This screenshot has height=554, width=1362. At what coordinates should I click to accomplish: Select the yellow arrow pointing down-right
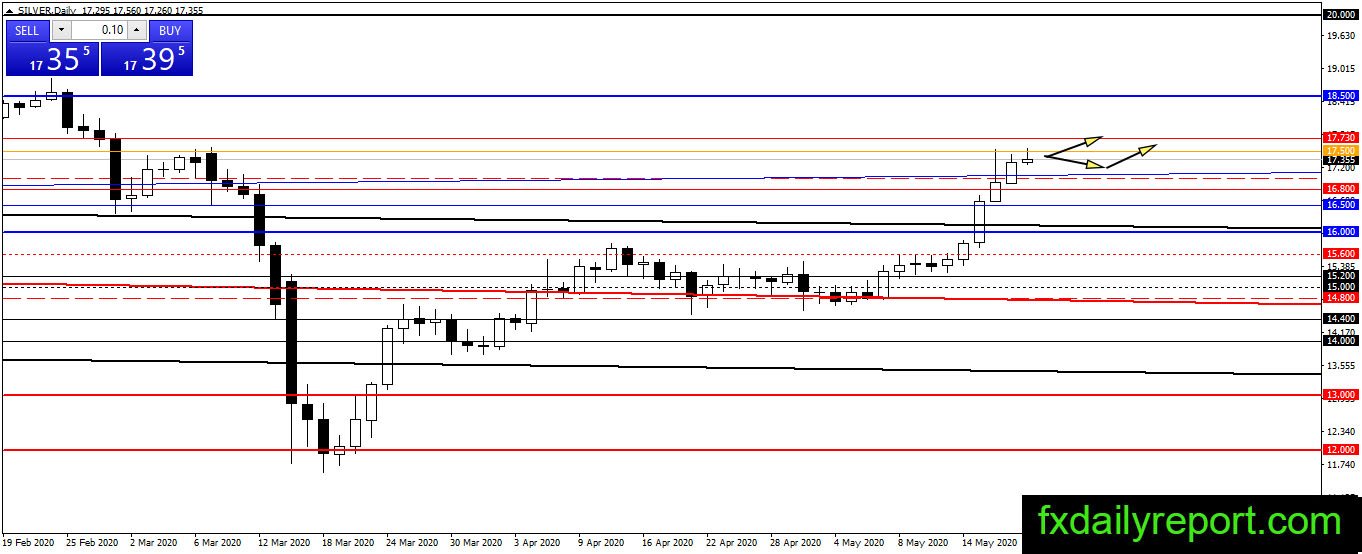(1075, 161)
